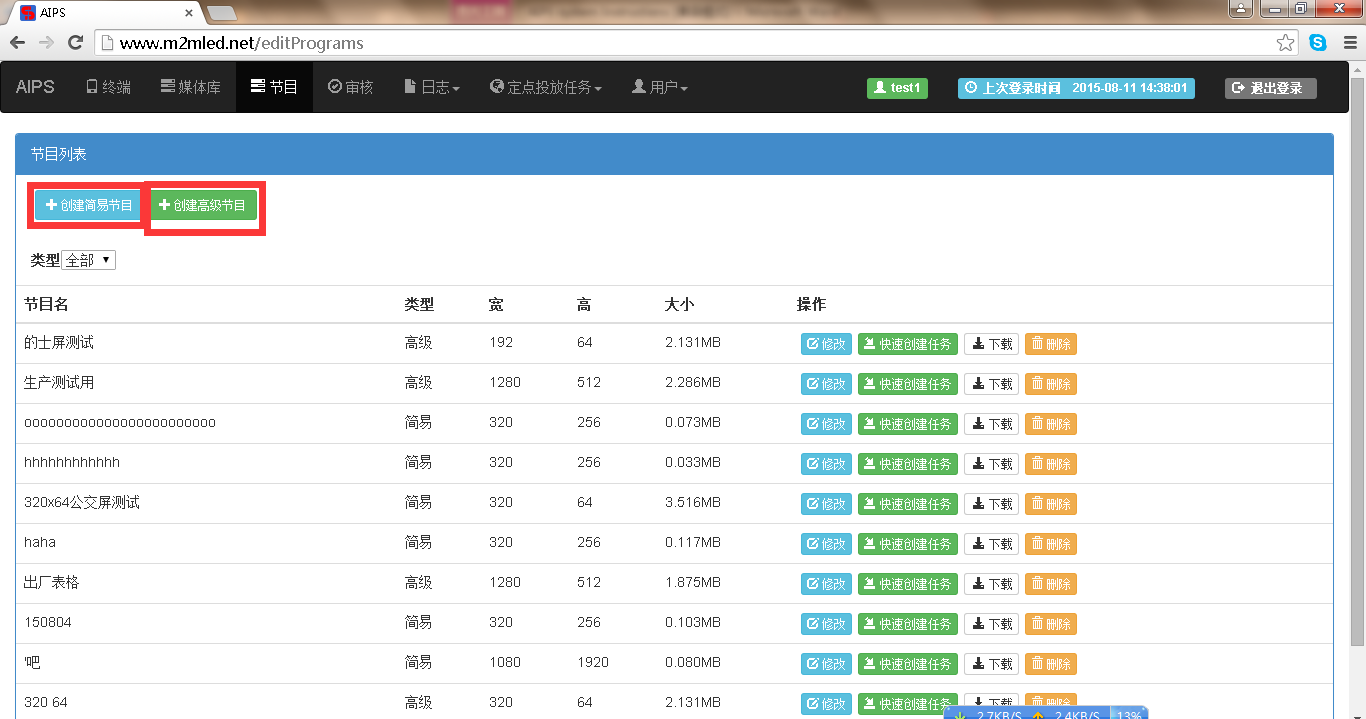Click the 节目名 column header
Viewport: 1366px width, 719px height.
point(46,305)
